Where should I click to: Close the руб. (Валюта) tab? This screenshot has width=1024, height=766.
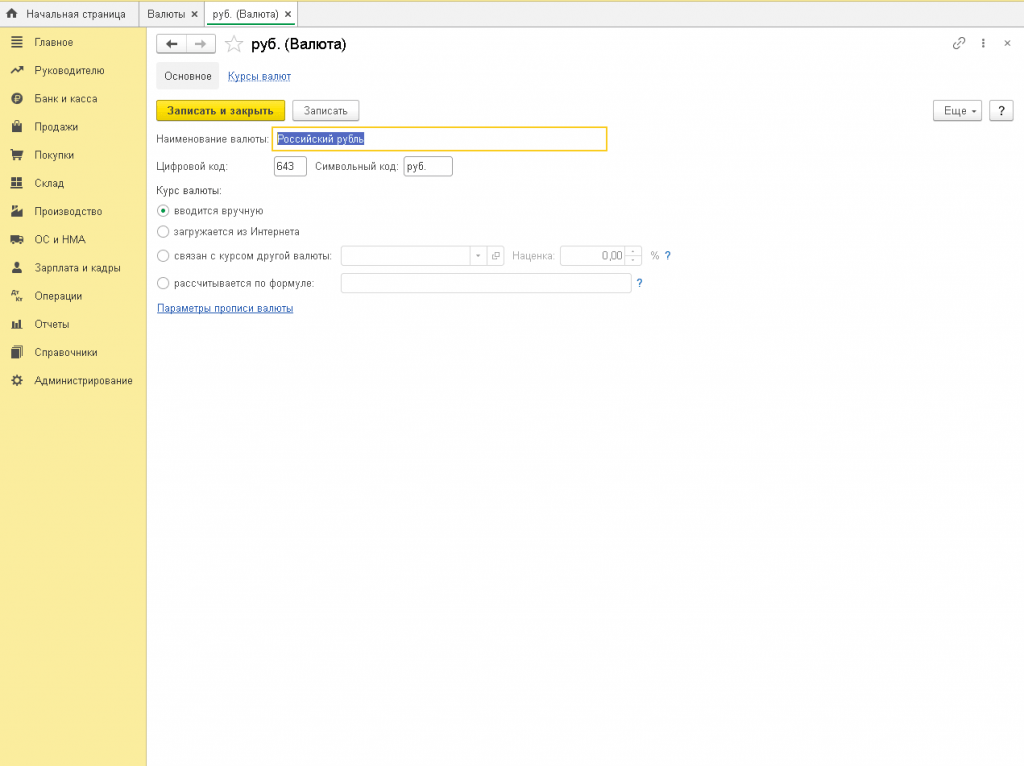click(288, 14)
